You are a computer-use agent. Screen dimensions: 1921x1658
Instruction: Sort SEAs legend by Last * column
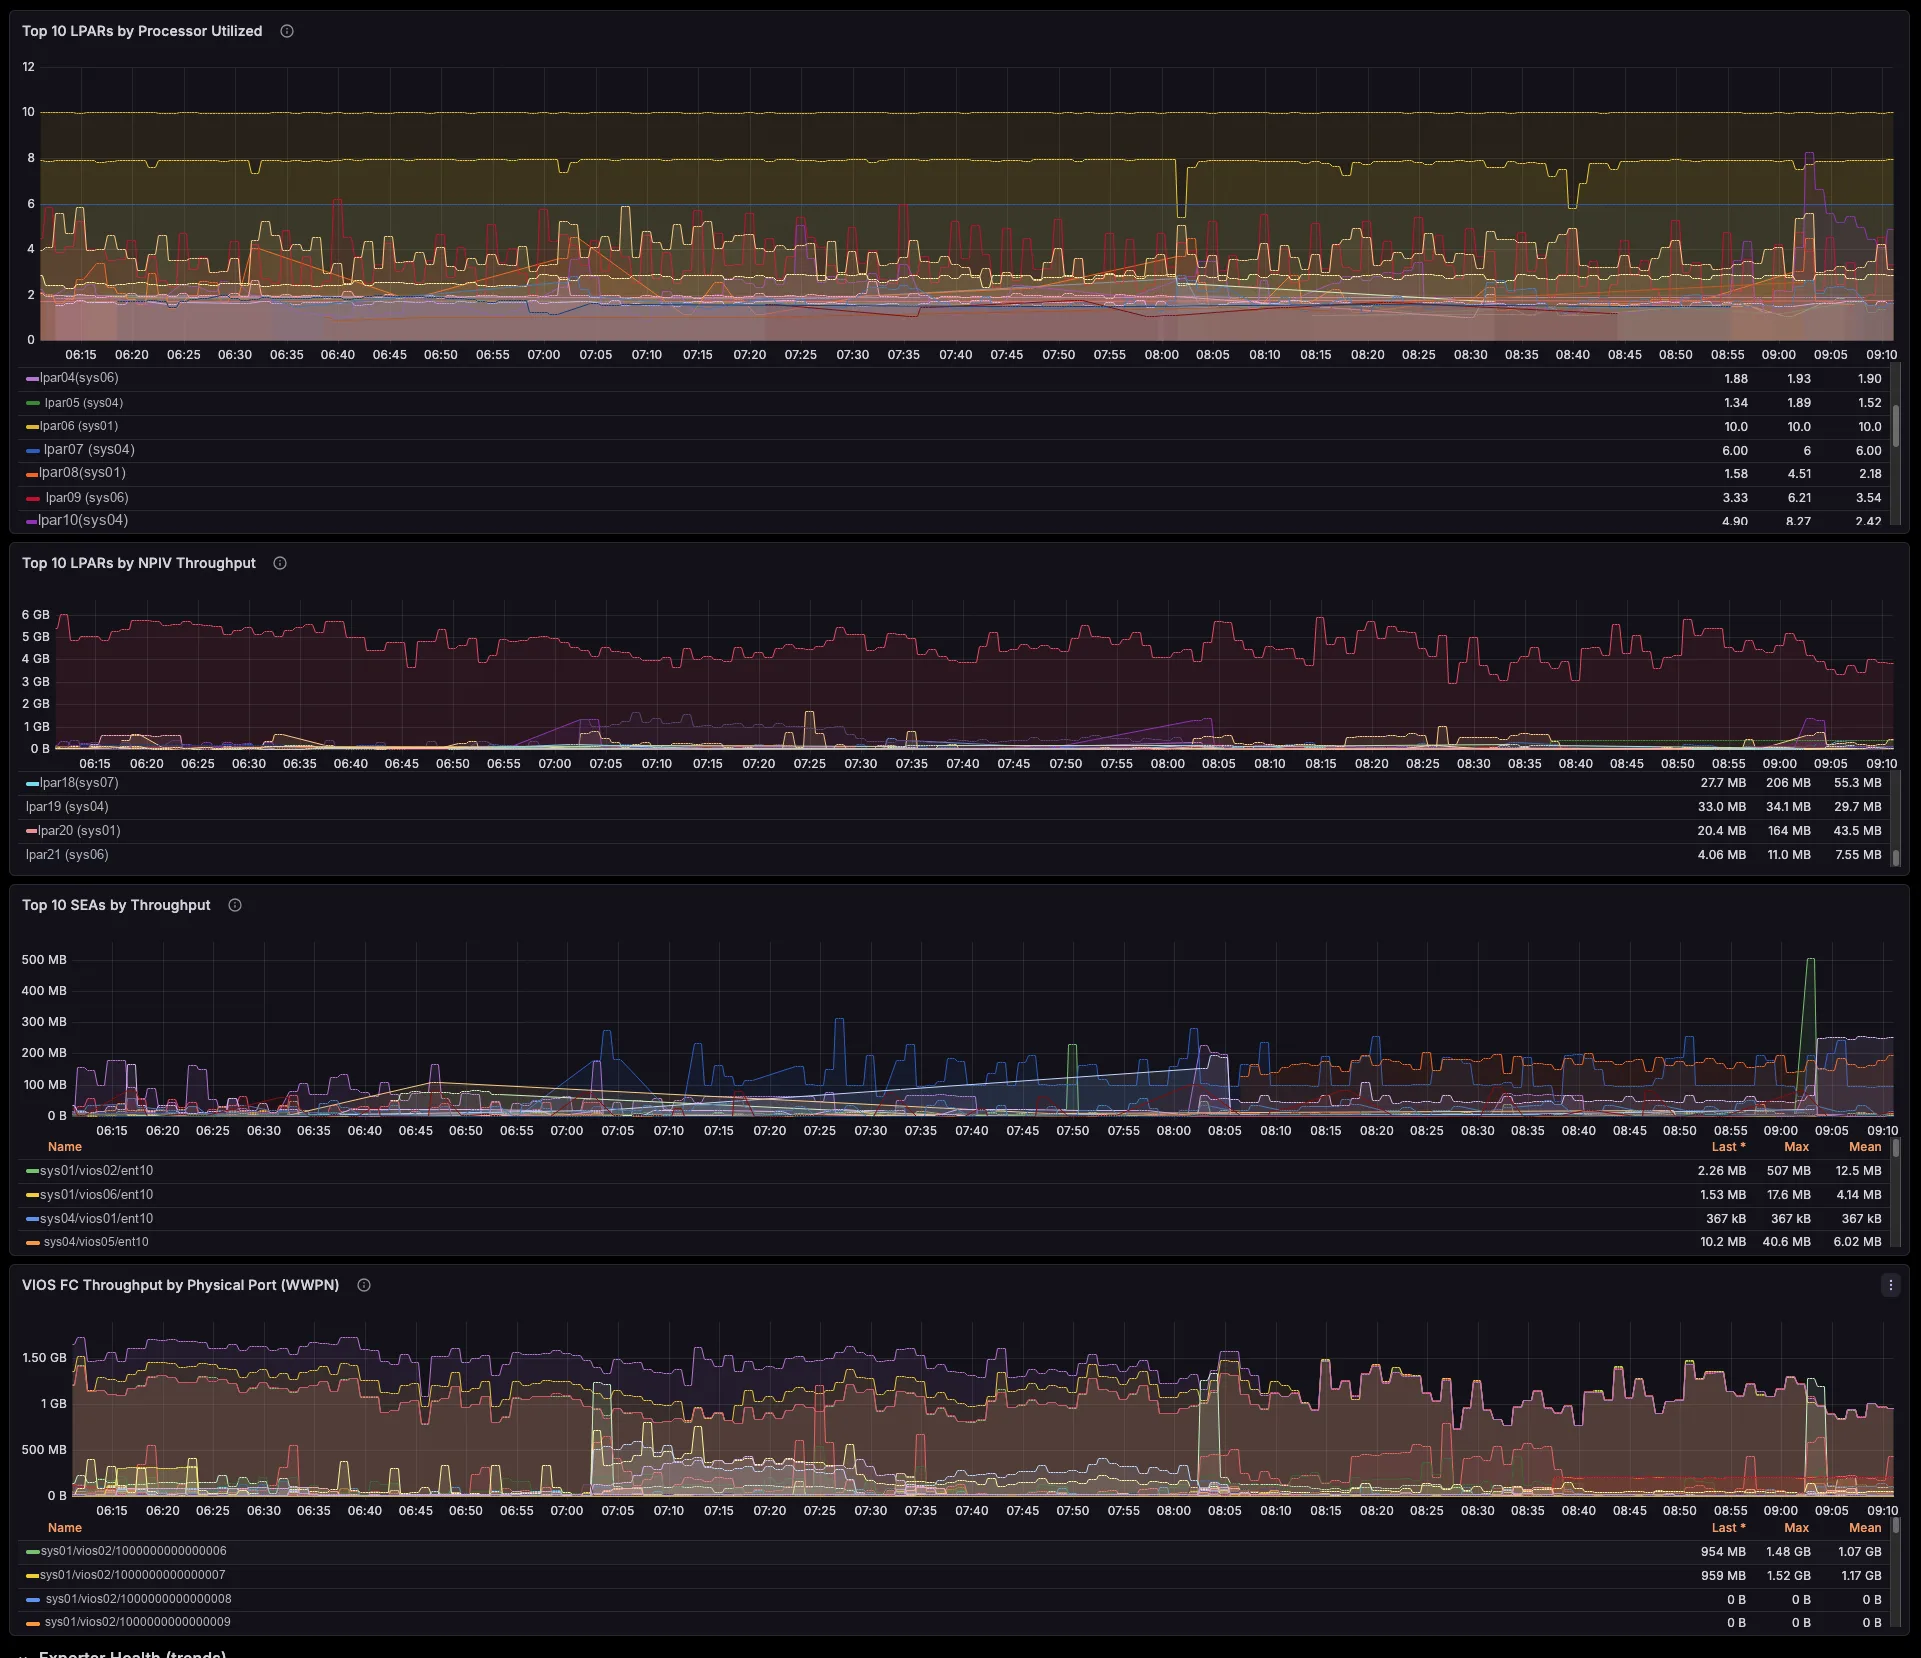[1728, 1147]
